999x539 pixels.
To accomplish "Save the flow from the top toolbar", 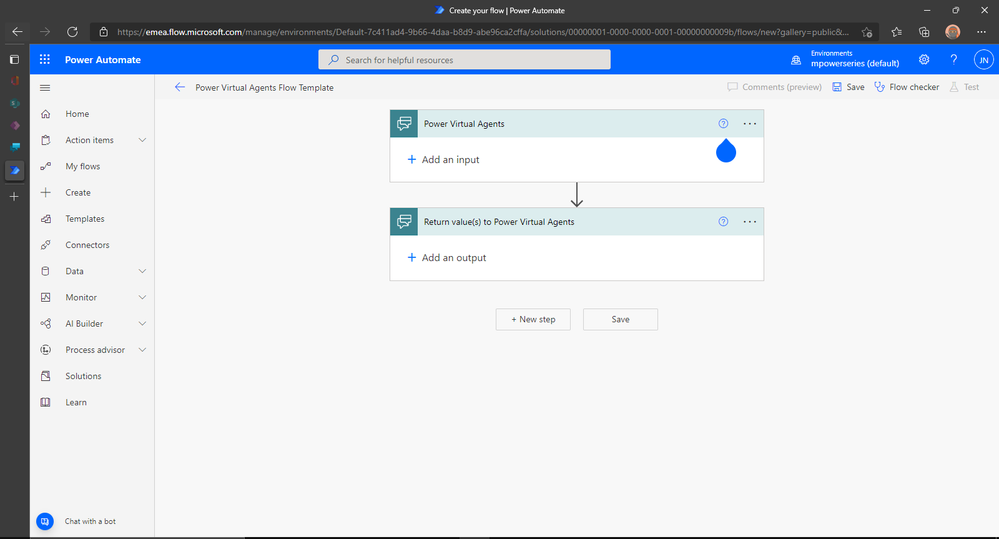I will (x=848, y=87).
